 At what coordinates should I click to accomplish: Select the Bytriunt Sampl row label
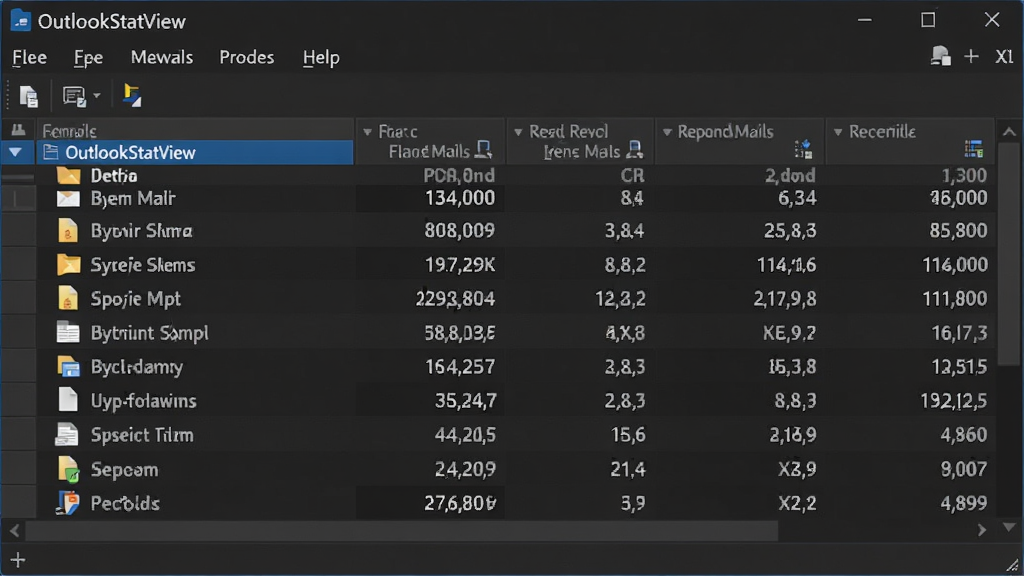pos(149,332)
